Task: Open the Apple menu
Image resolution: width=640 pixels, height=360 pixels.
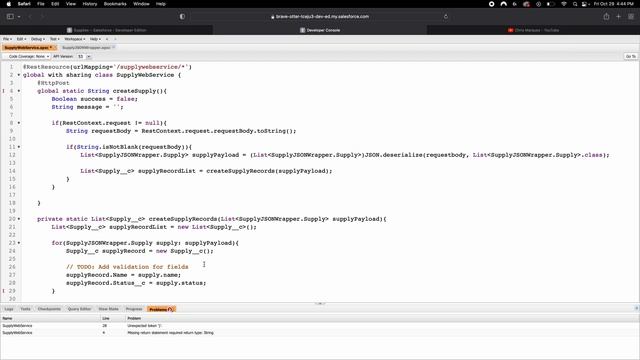Action: 9,4
